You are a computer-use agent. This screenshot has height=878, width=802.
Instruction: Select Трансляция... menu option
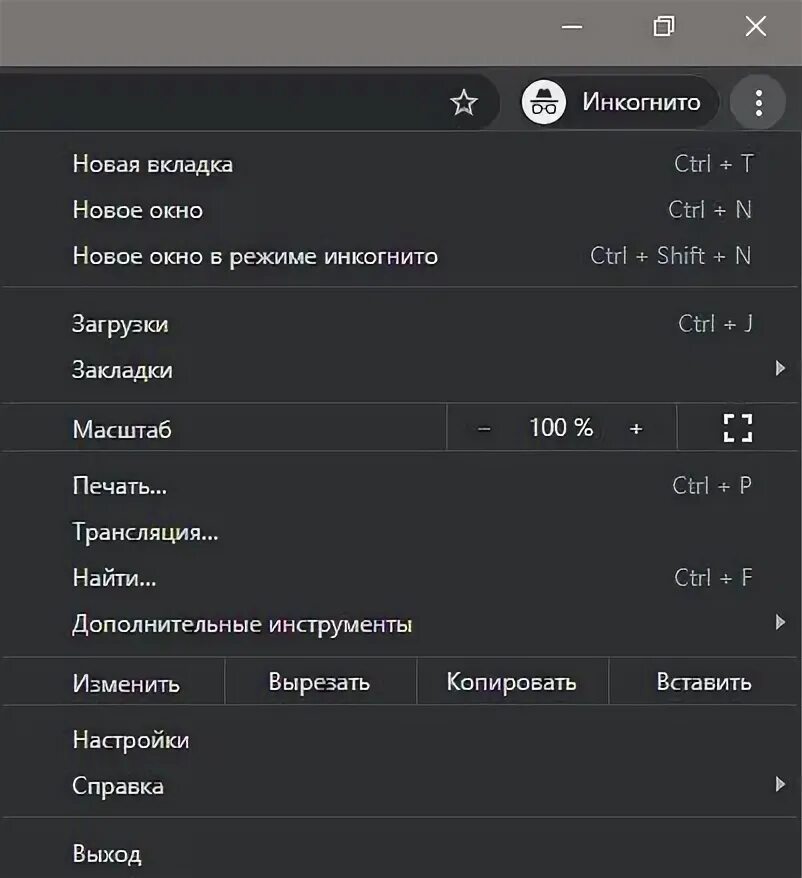click(145, 532)
